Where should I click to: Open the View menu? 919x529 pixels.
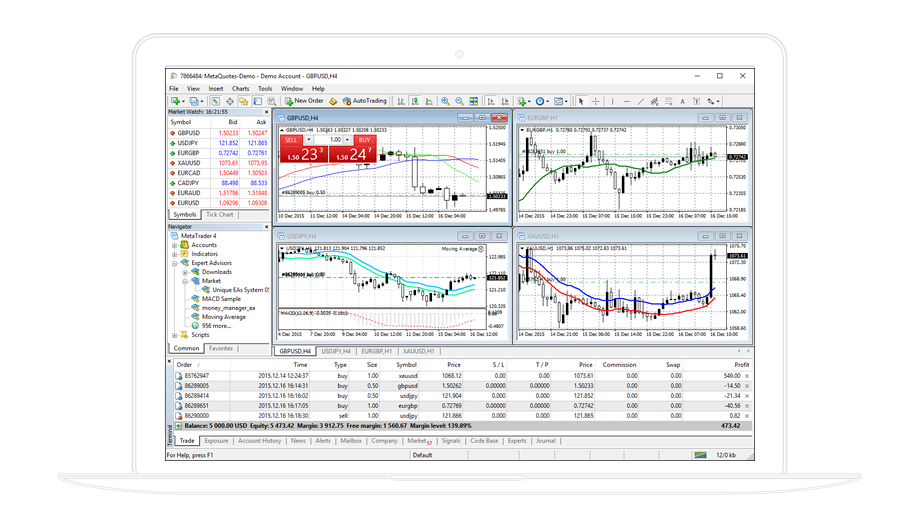pos(193,89)
